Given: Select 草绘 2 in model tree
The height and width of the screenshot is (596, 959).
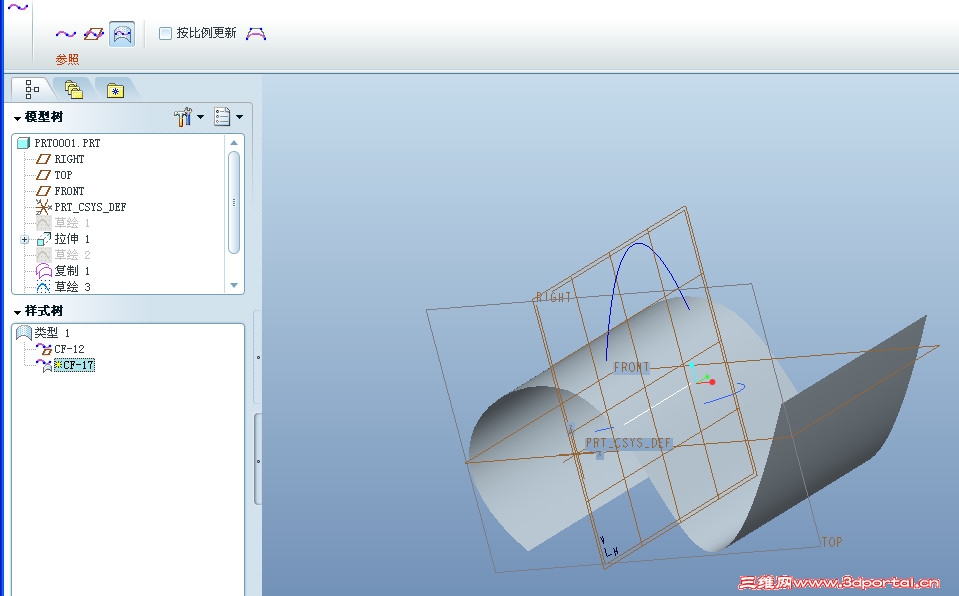Looking at the screenshot, I should [x=72, y=255].
